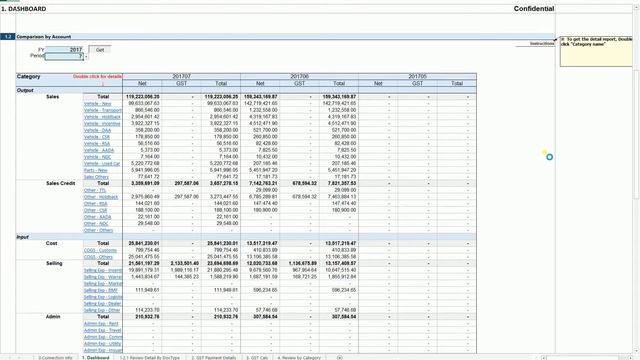Open the Other - Others link
This screenshot has width=640, height=360.
tap(98, 230)
